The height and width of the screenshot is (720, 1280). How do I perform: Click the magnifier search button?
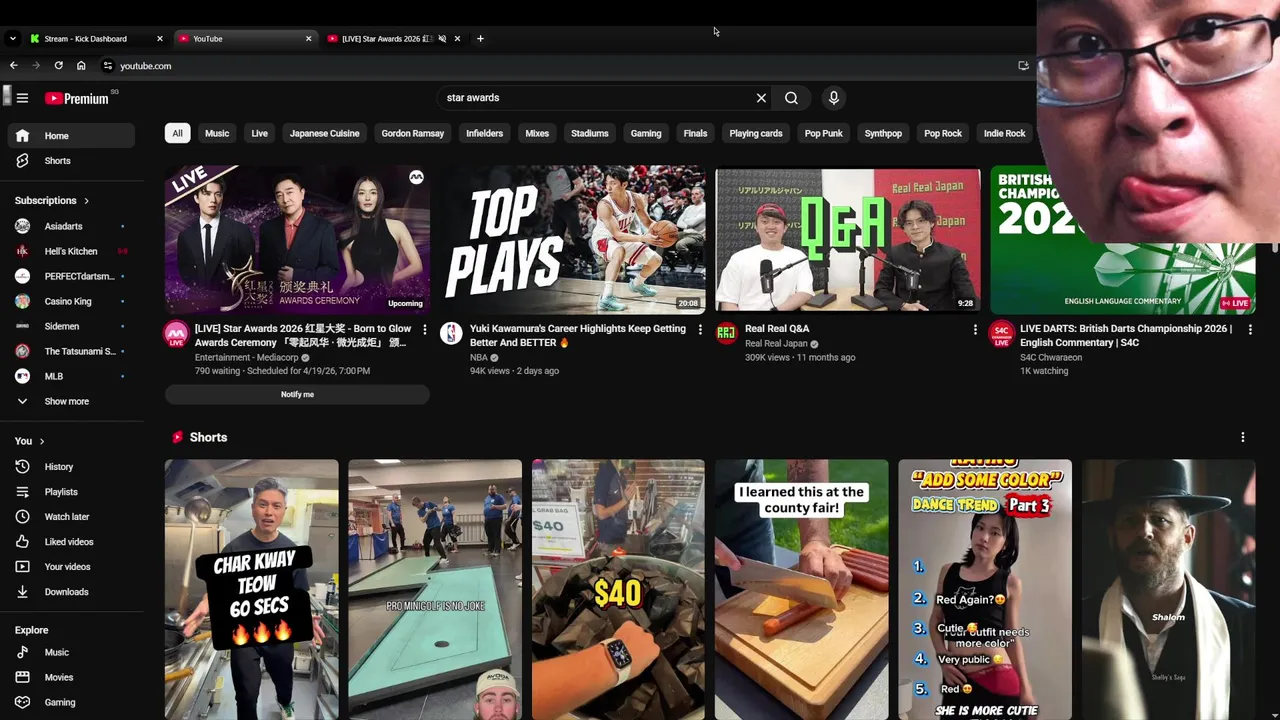[x=791, y=98]
